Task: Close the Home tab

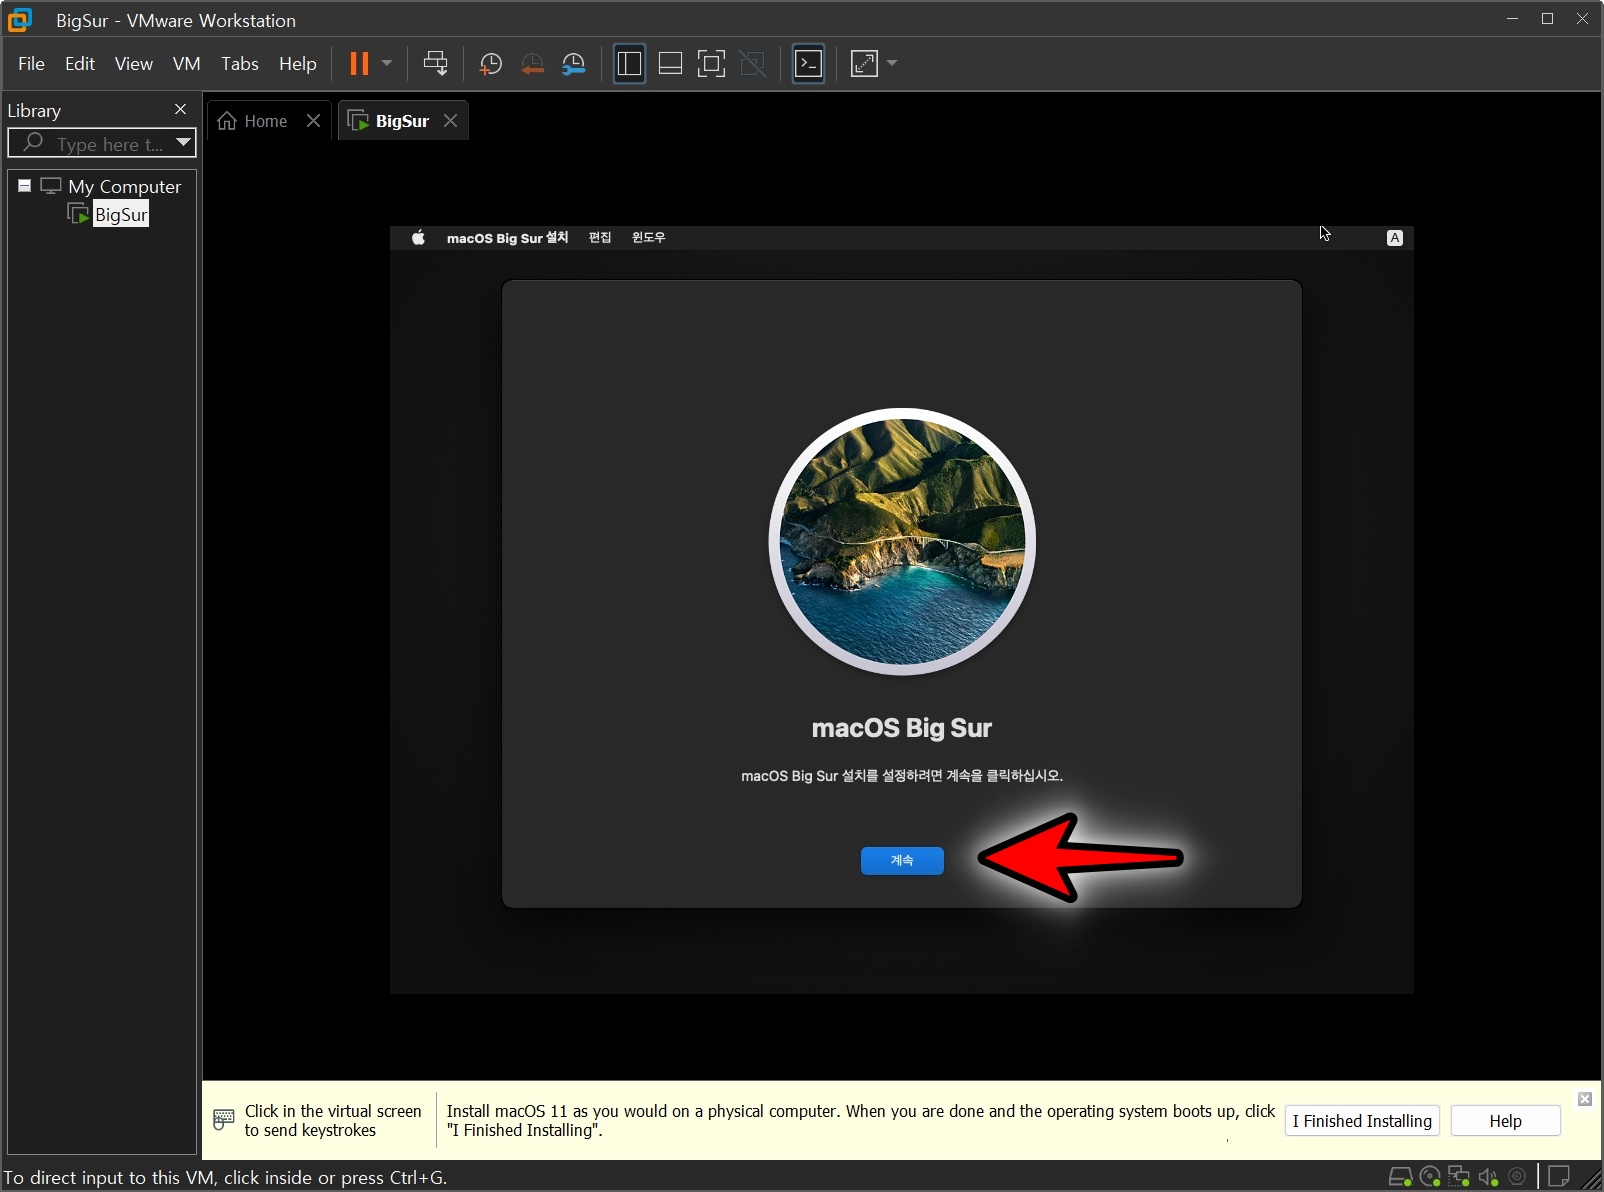Action: click(313, 121)
